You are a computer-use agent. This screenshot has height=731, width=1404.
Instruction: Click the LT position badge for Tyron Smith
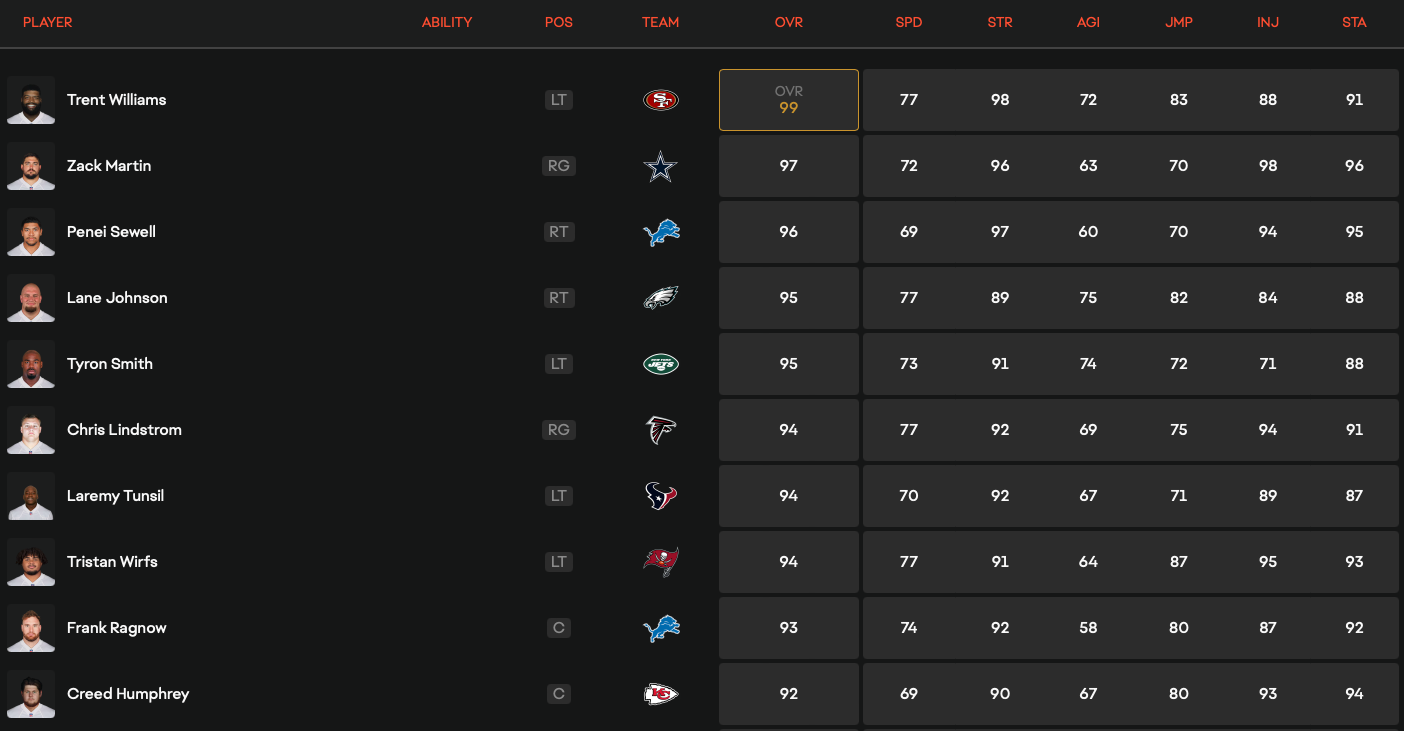point(558,364)
